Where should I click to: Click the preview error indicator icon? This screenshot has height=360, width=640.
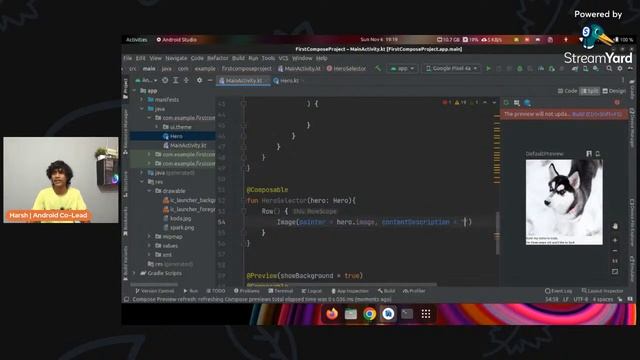(x=617, y=102)
